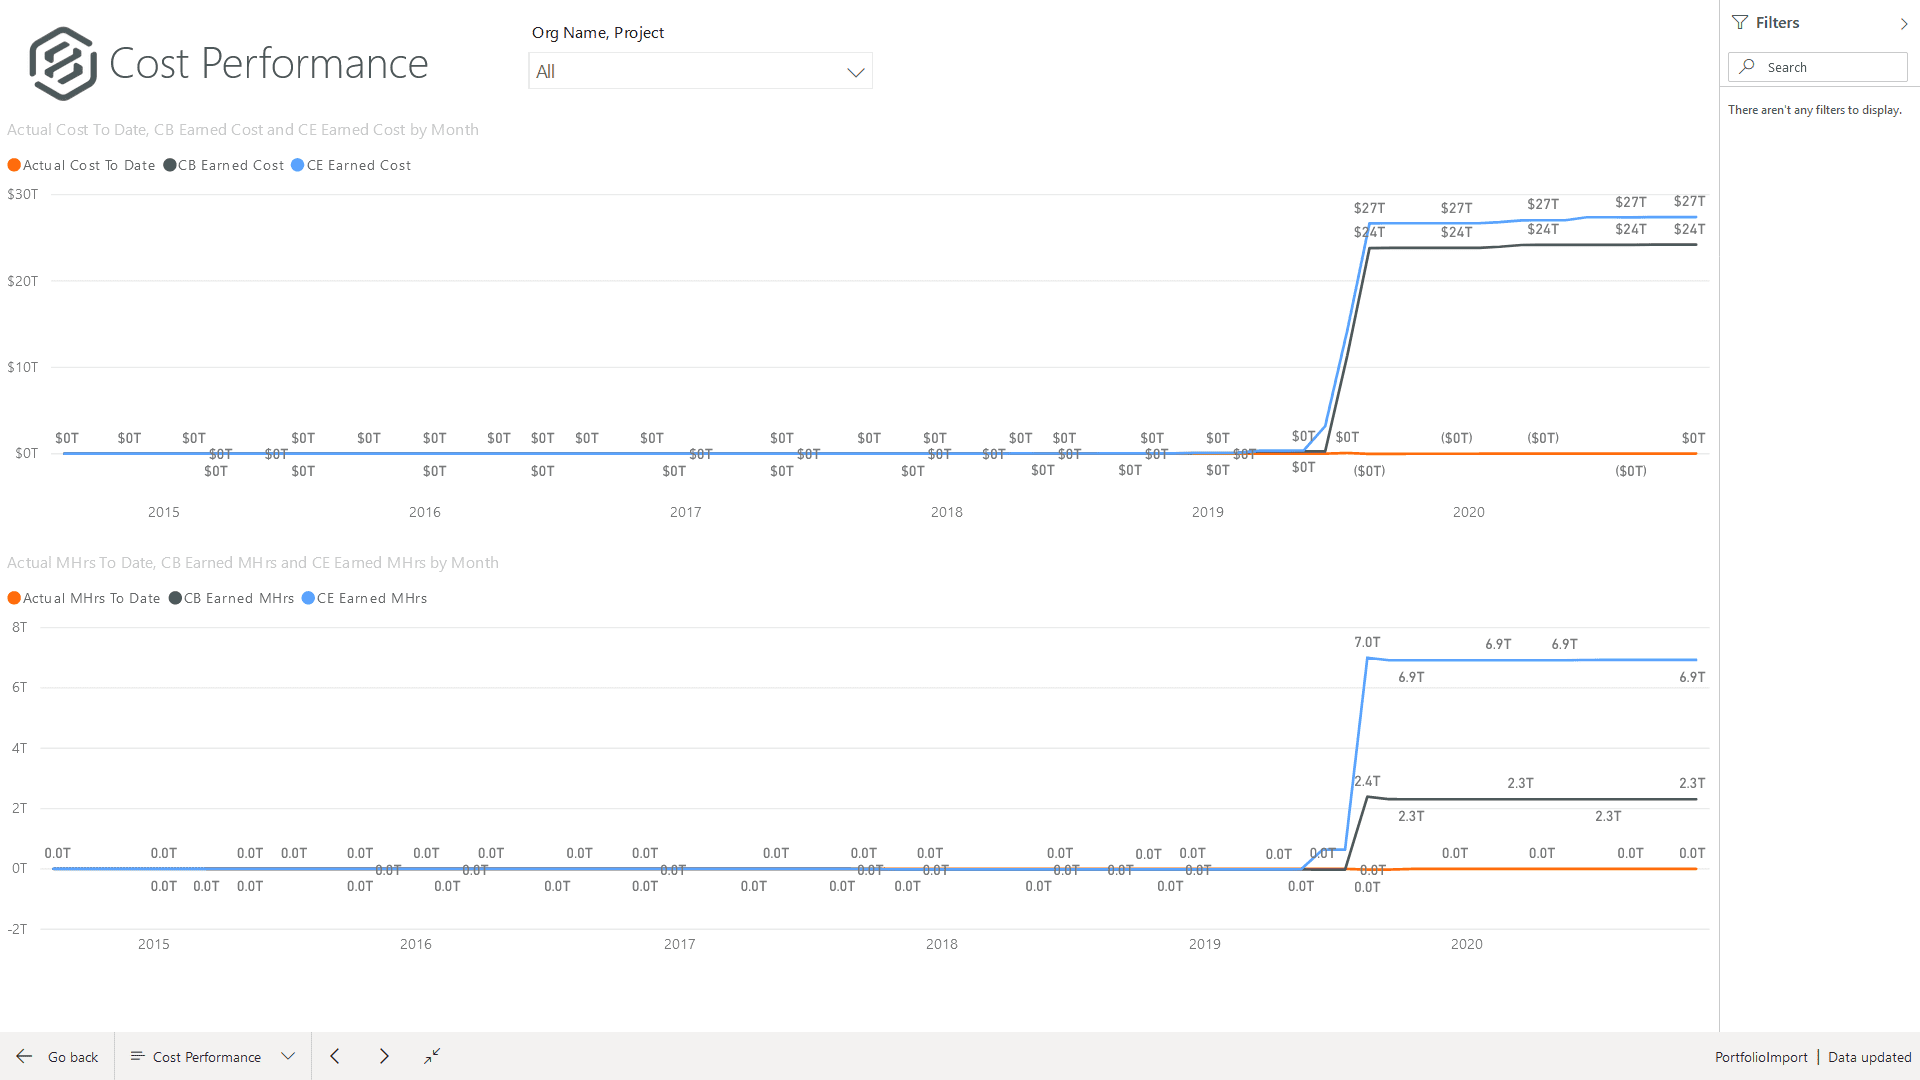This screenshot has width=1920, height=1080.
Task: Open the Org Name, Project dropdown
Action: [700, 71]
